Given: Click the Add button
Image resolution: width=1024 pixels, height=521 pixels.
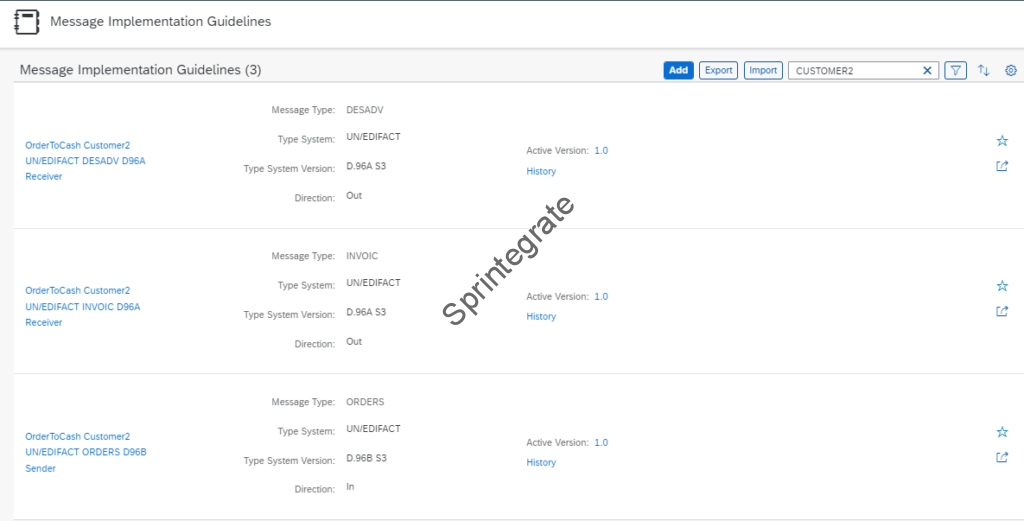Looking at the screenshot, I should pos(679,71).
